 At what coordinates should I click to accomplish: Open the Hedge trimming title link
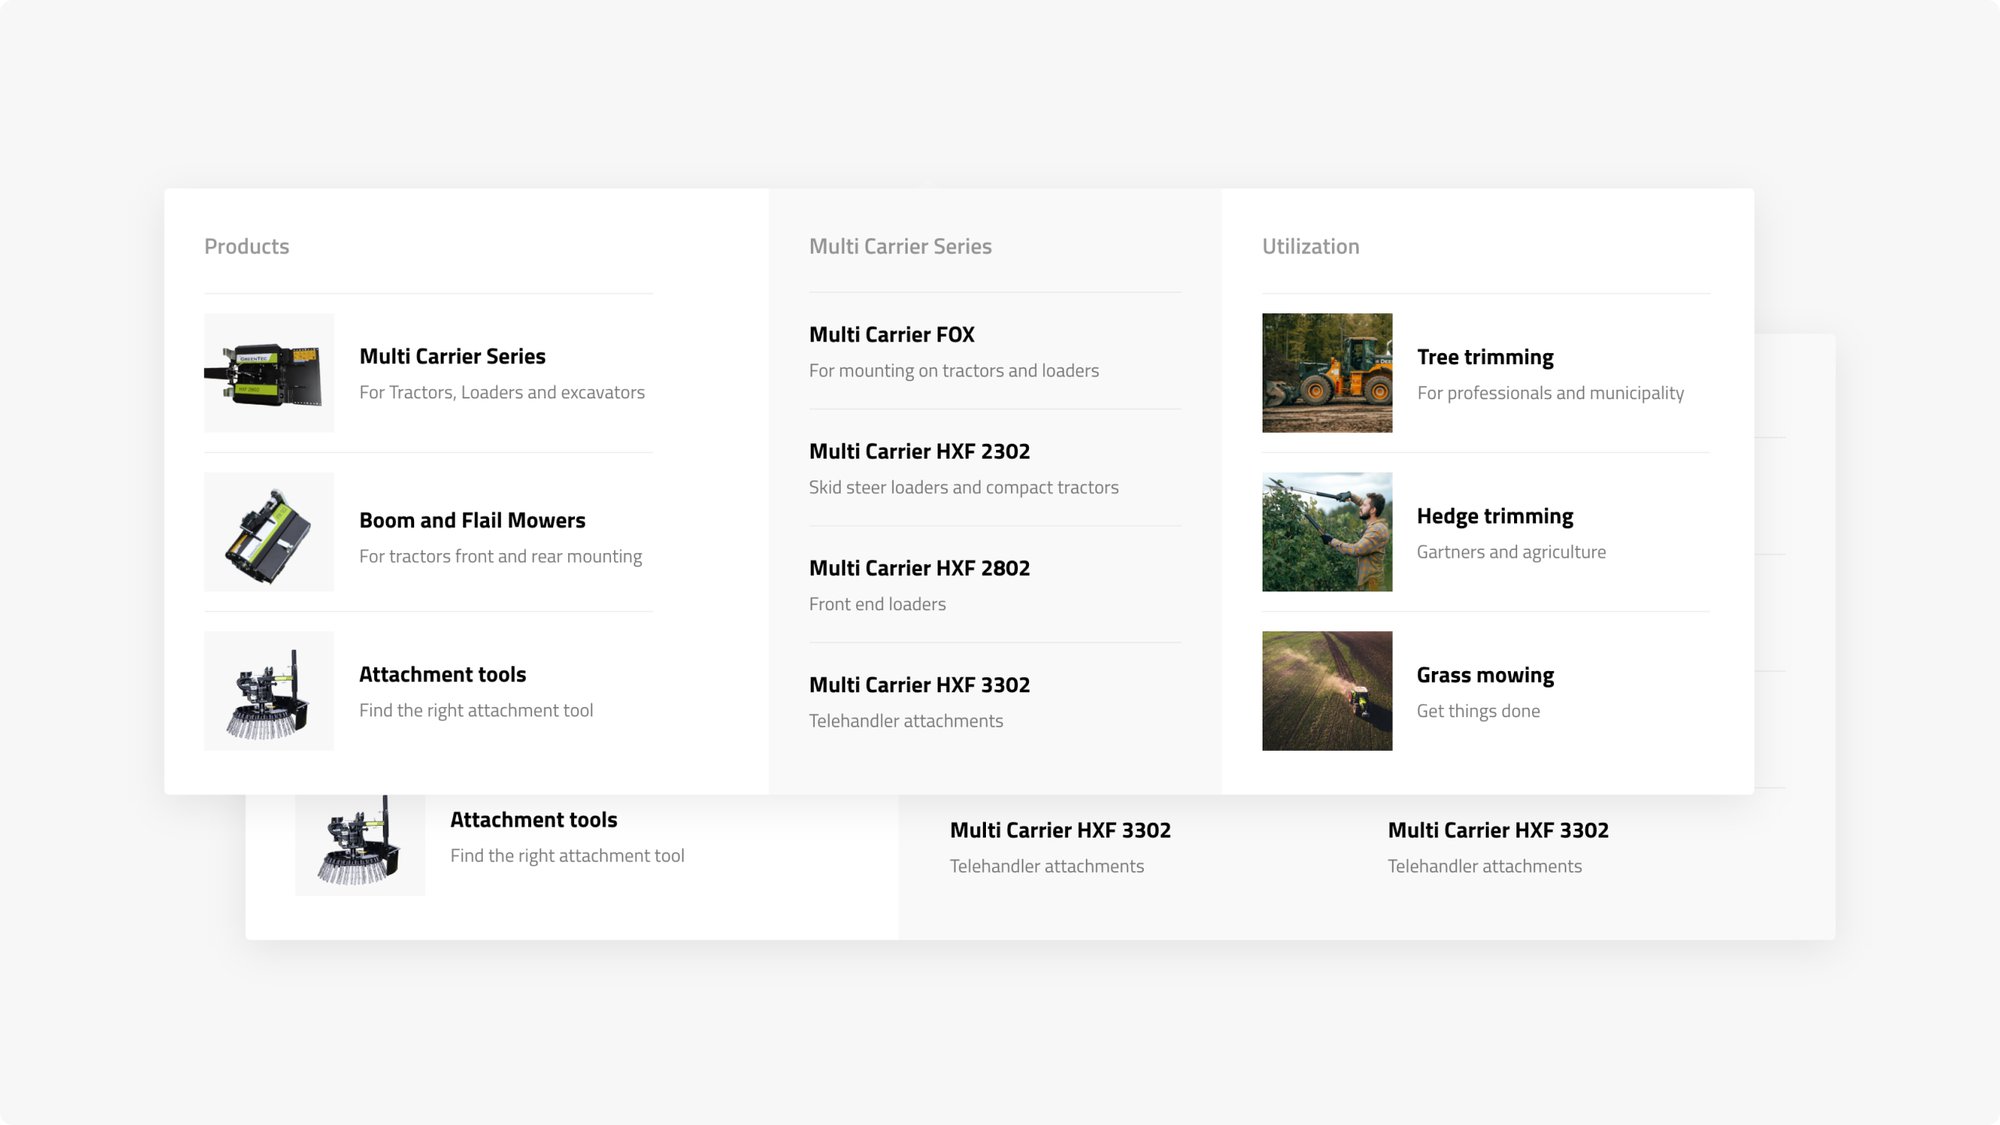(1495, 517)
